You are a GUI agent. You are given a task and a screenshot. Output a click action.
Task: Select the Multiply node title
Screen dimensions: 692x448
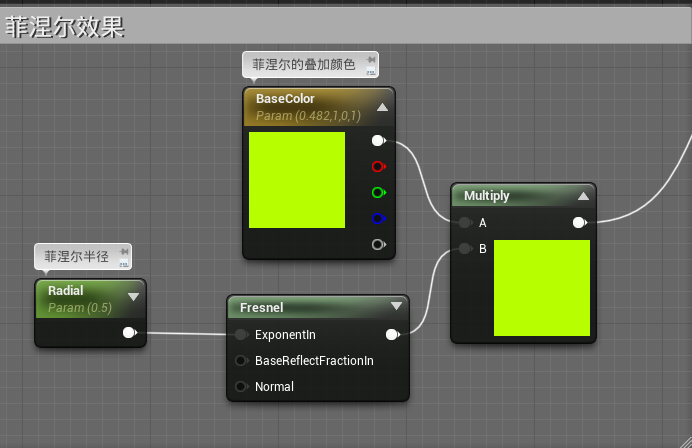486,196
